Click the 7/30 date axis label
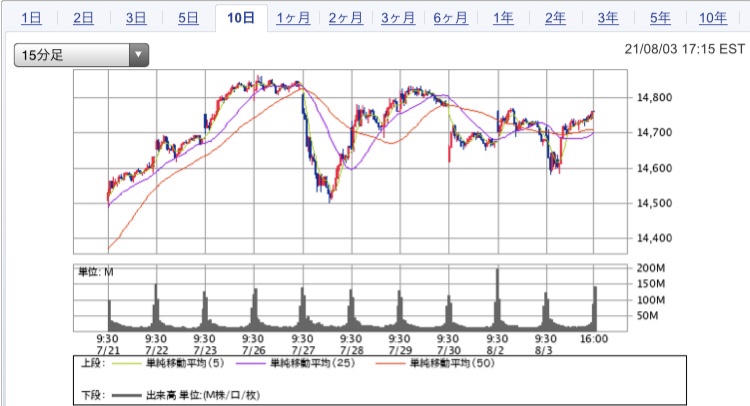The height and width of the screenshot is (406, 750). tap(449, 350)
